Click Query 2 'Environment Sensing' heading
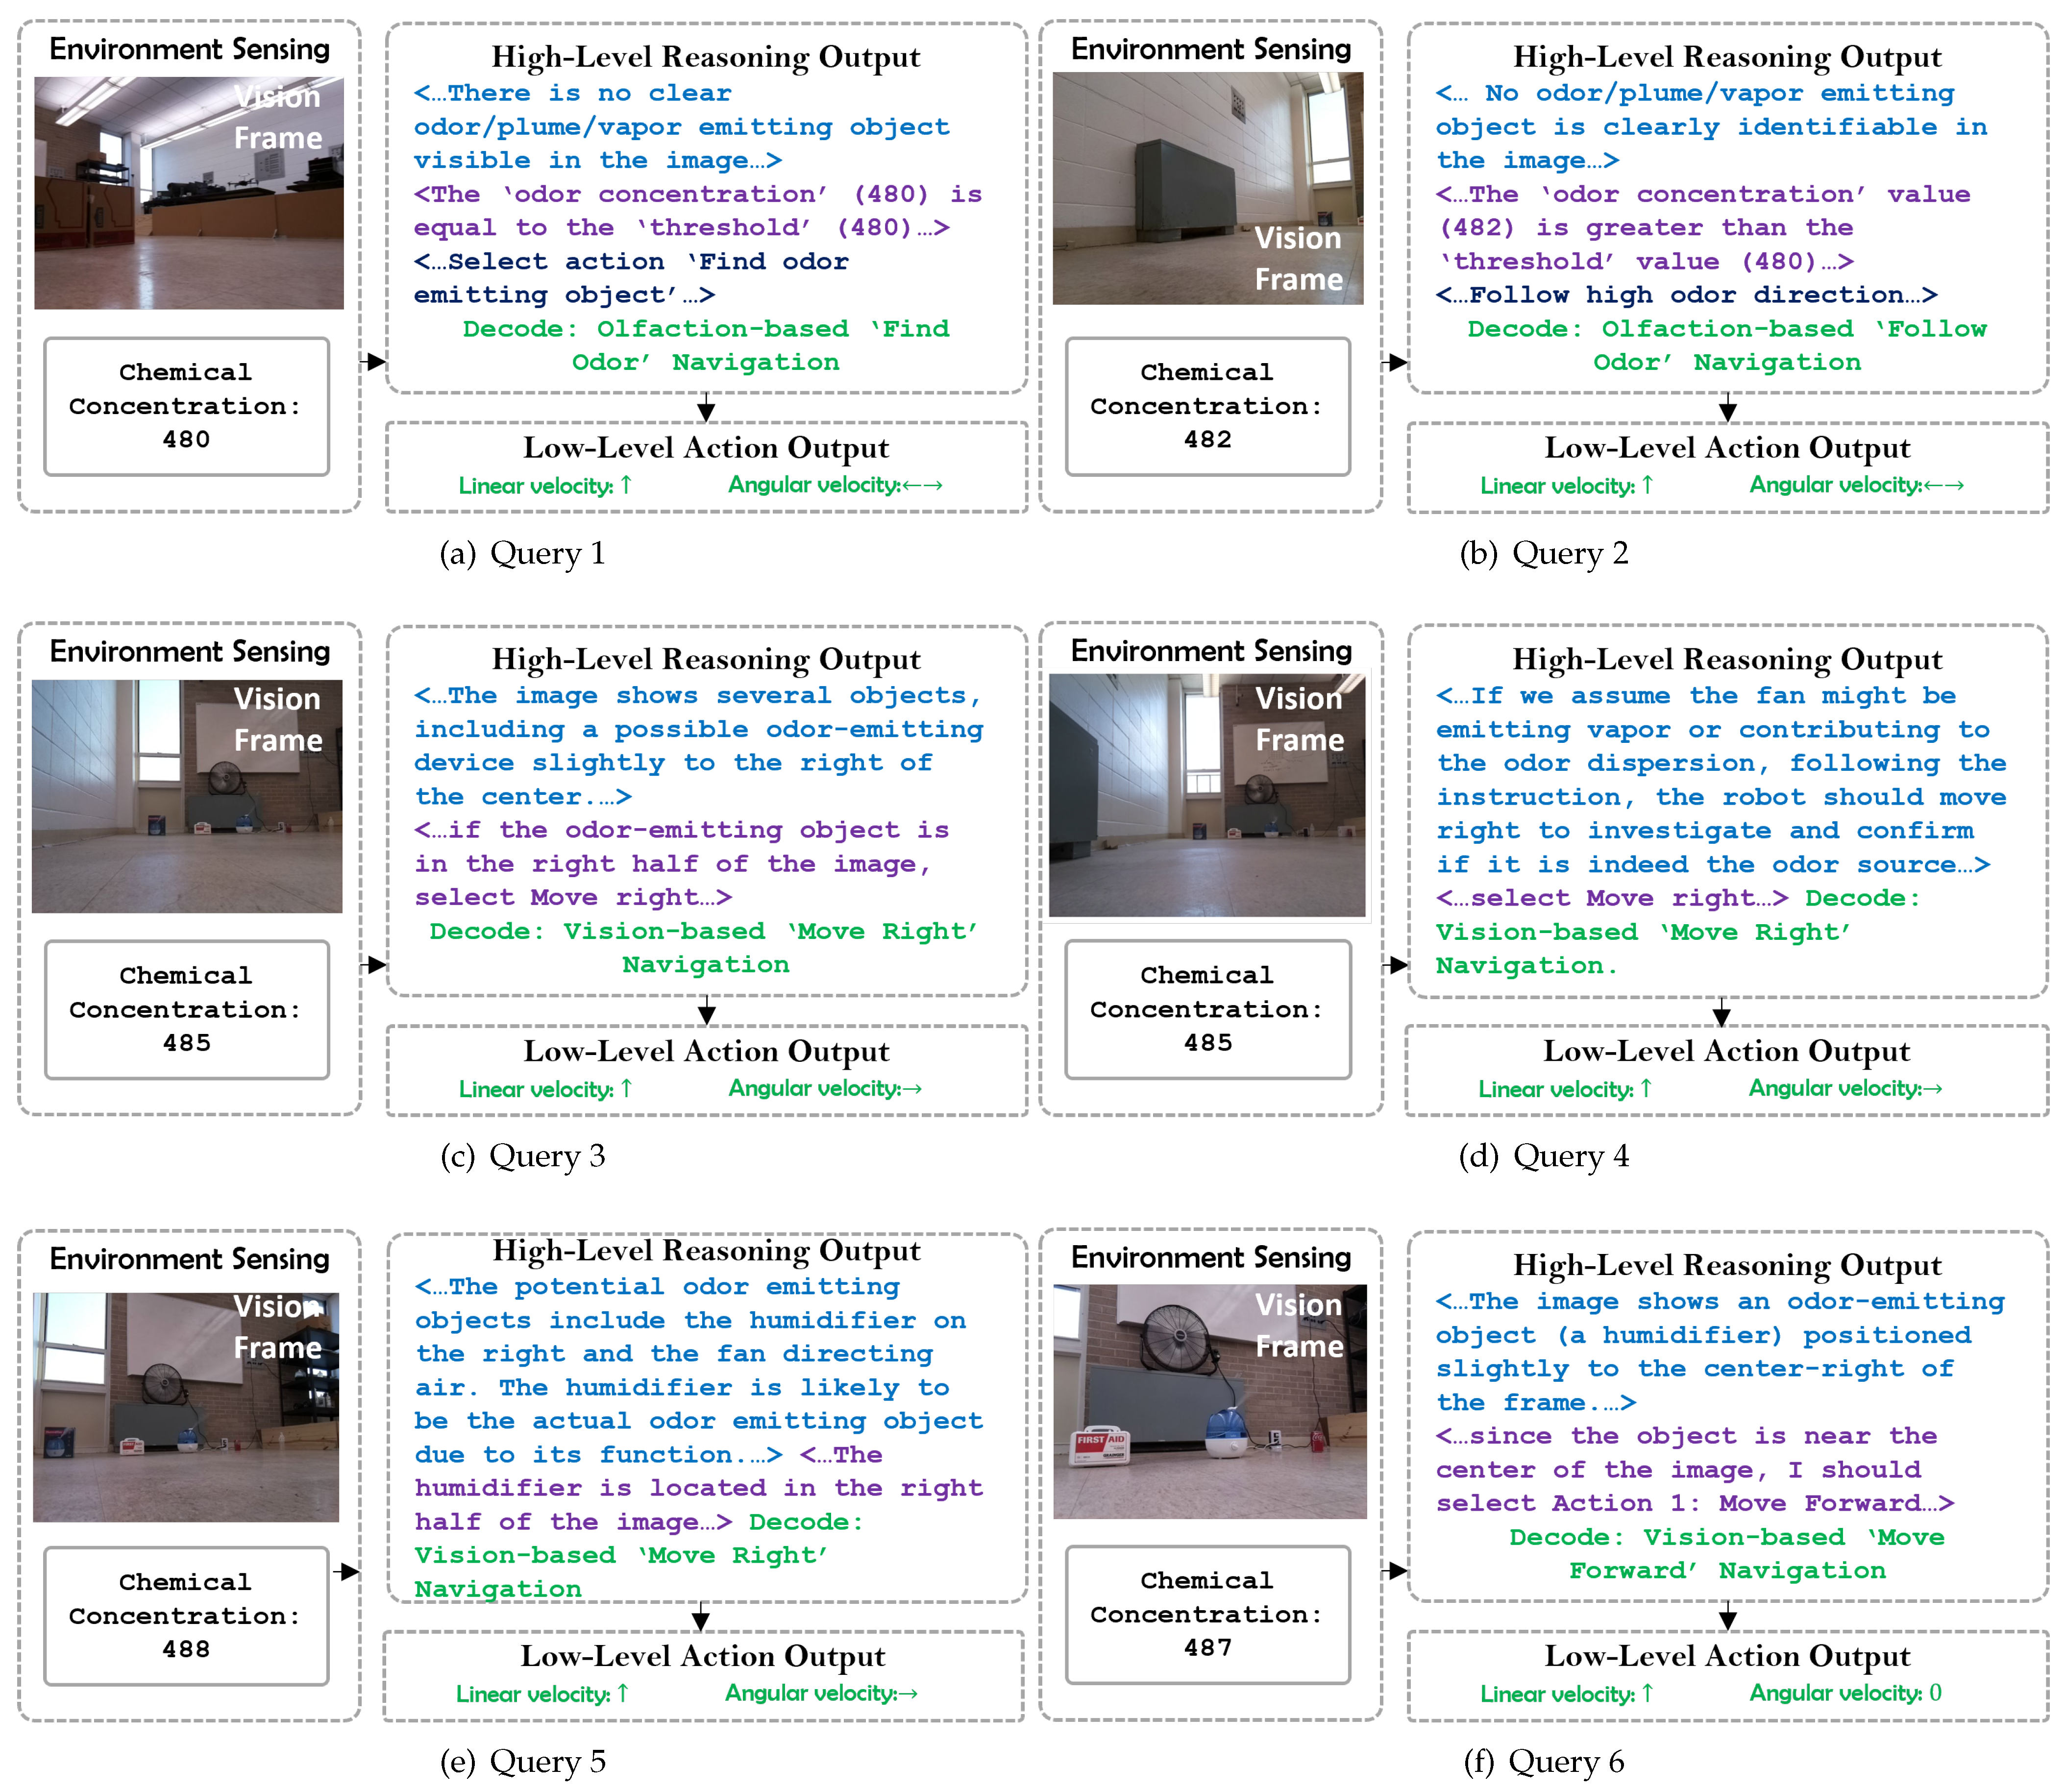 click(1210, 49)
